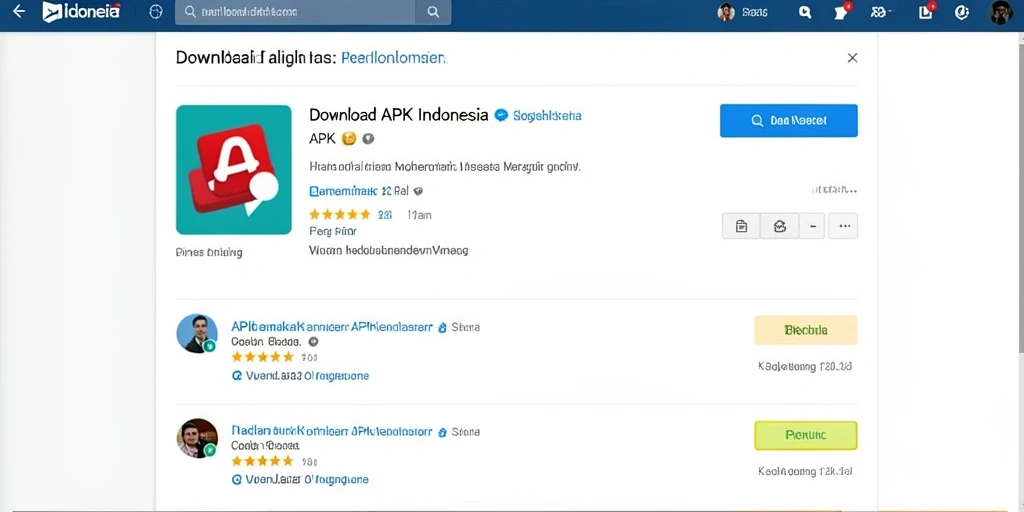Click the minus icon button
The height and width of the screenshot is (512, 1024).
812,226
